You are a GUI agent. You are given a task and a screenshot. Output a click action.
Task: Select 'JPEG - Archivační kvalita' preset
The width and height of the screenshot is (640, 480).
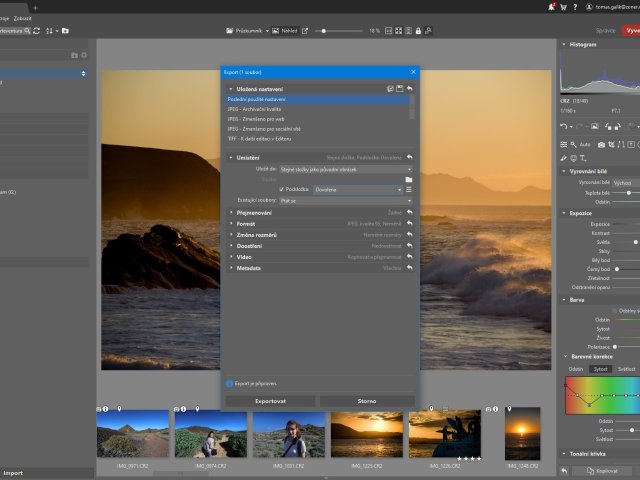(318, 109)
